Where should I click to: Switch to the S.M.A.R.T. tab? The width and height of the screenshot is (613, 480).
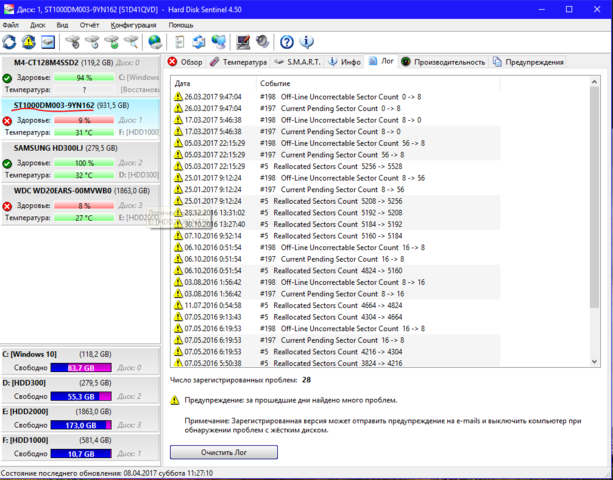297,62
